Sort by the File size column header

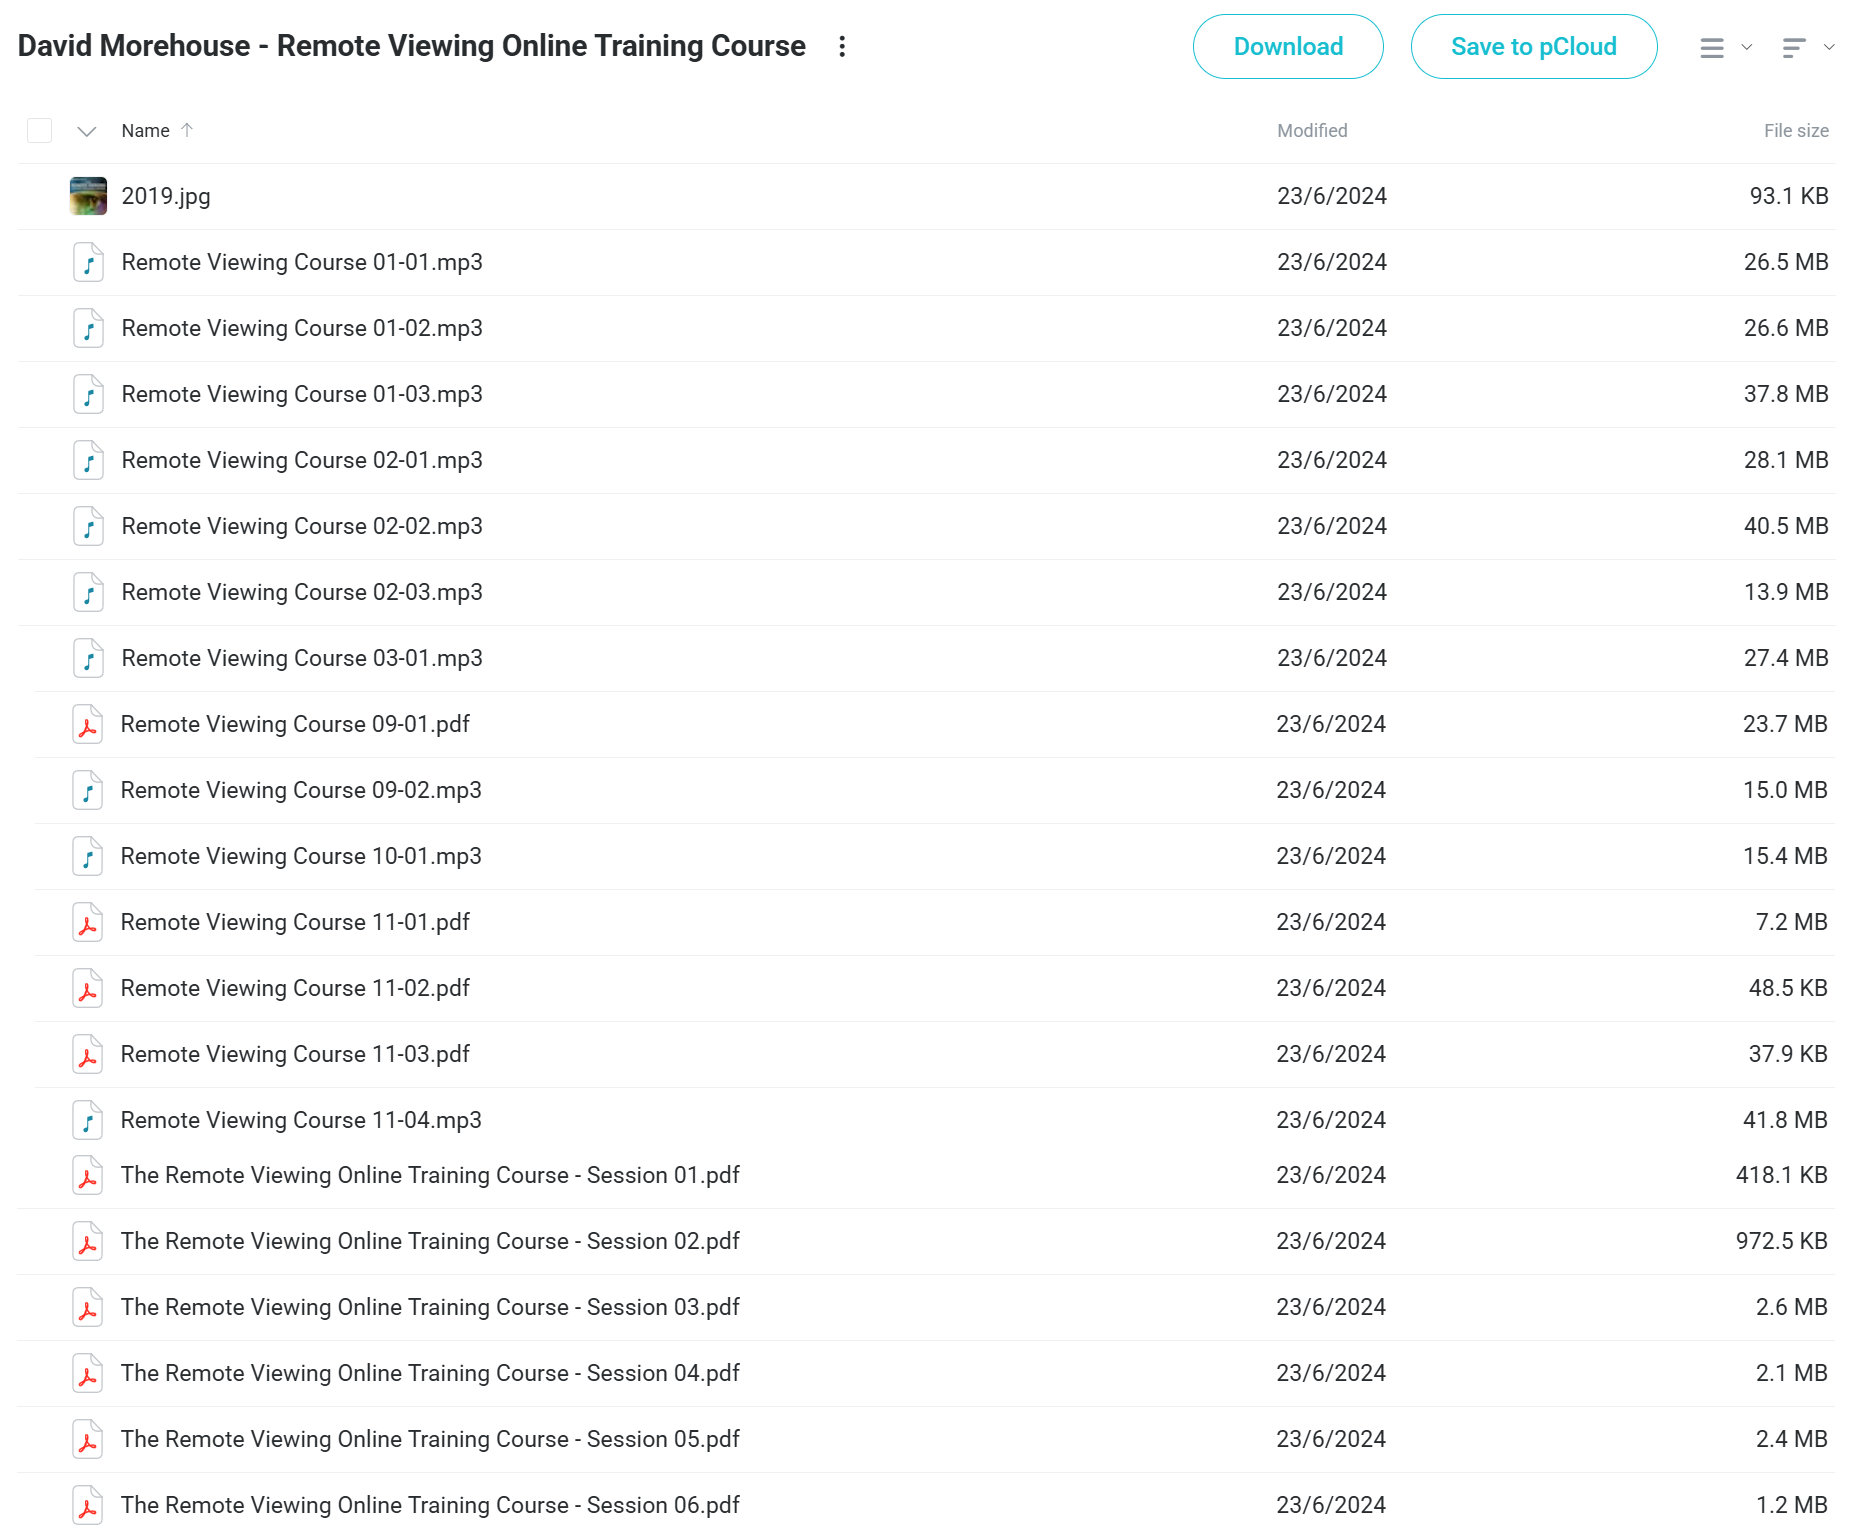pyautogui.click(x=1796, y=131)
